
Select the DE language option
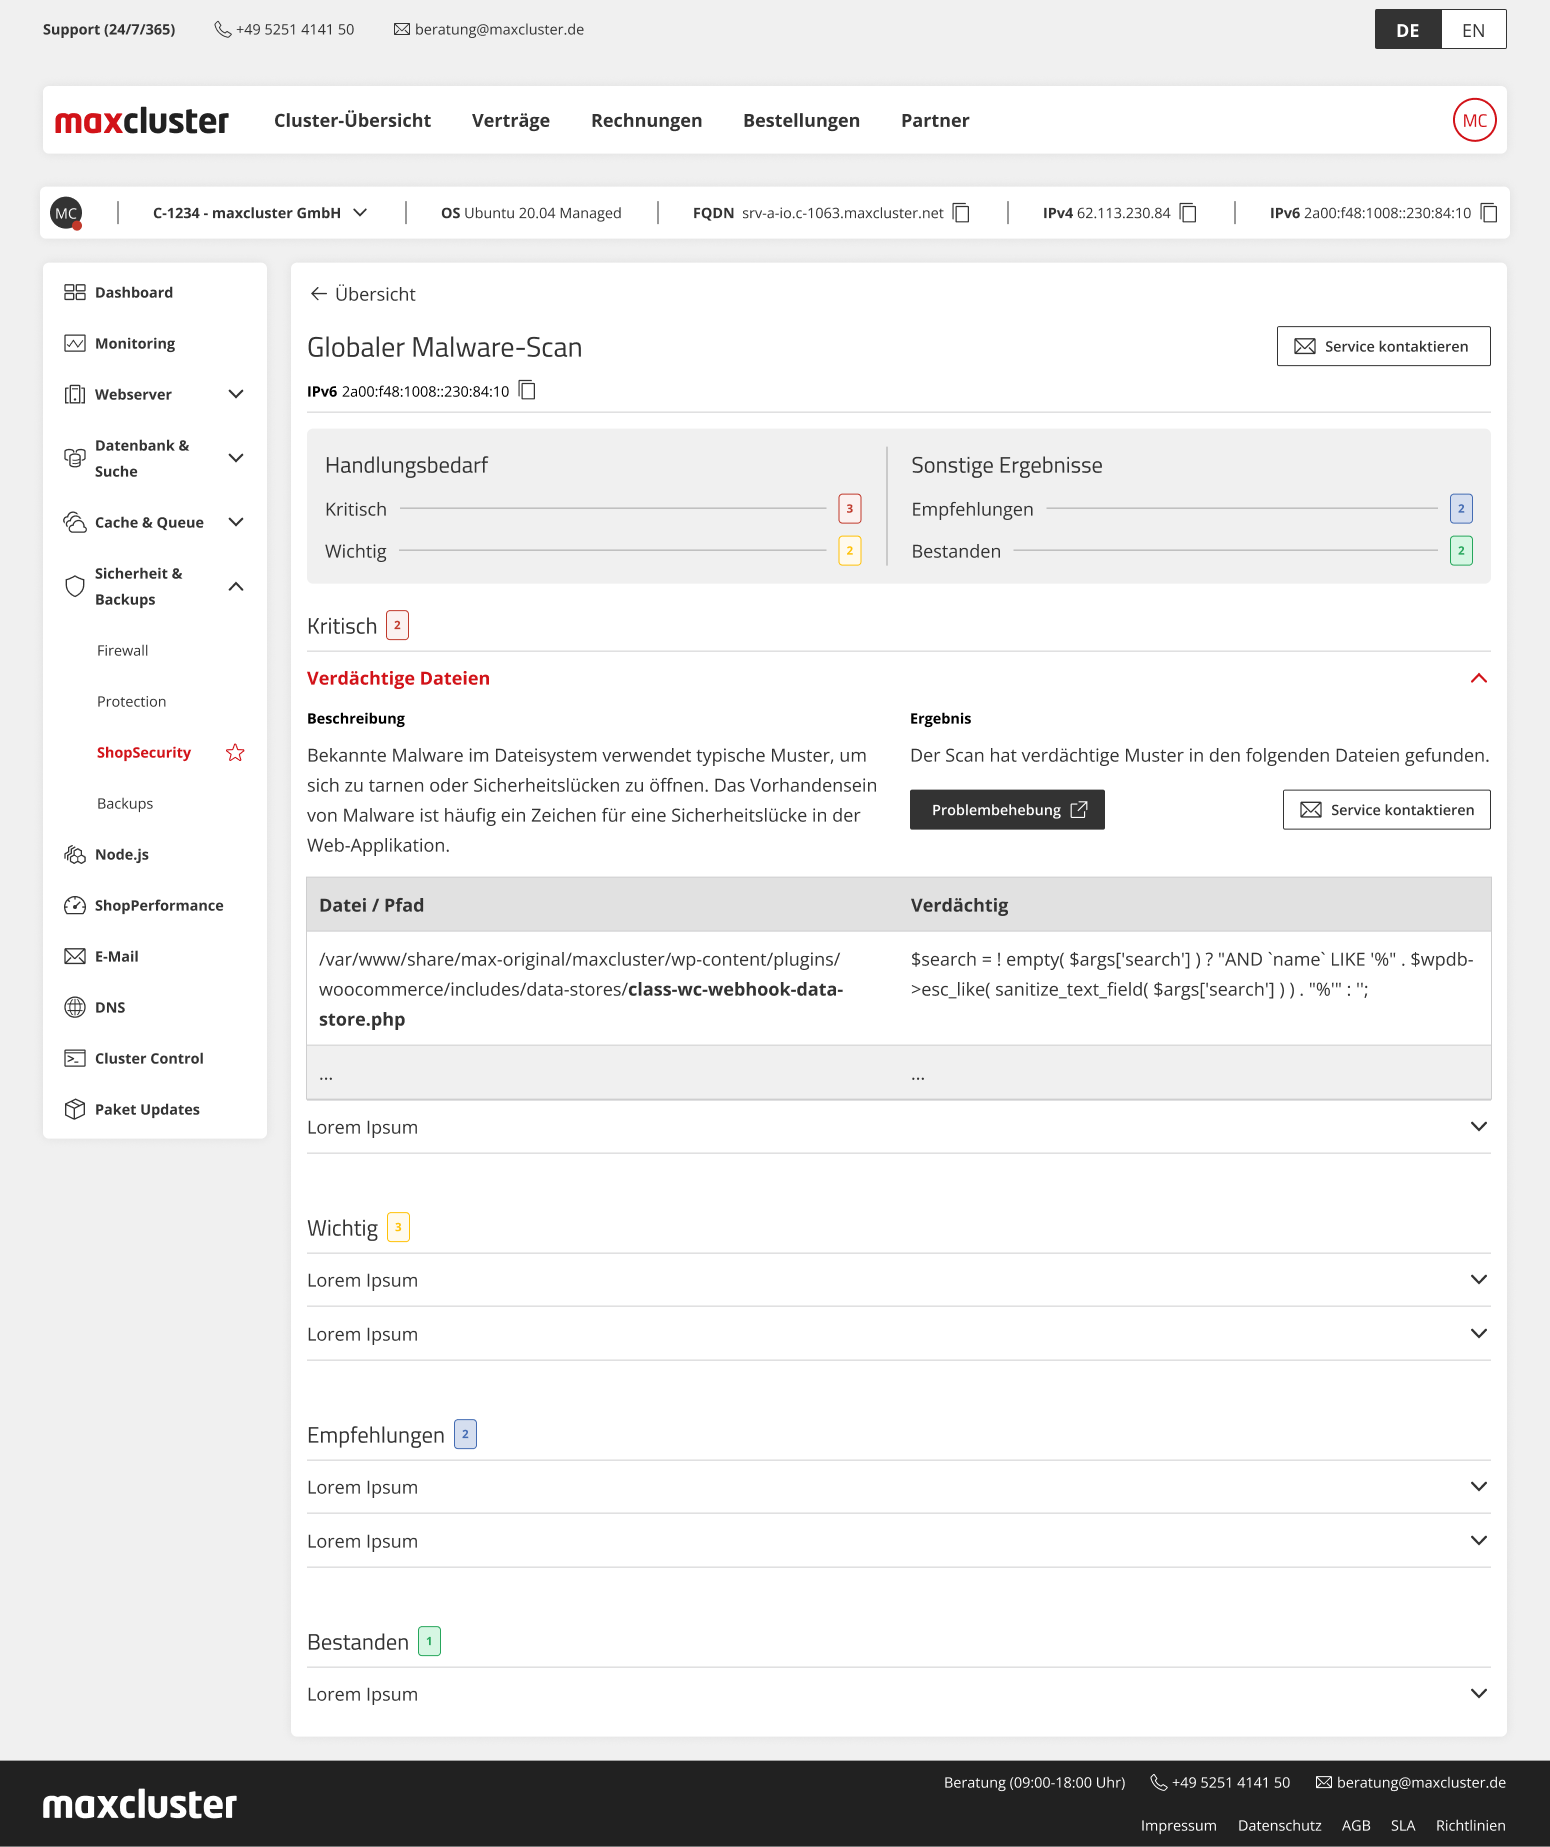1408,30
